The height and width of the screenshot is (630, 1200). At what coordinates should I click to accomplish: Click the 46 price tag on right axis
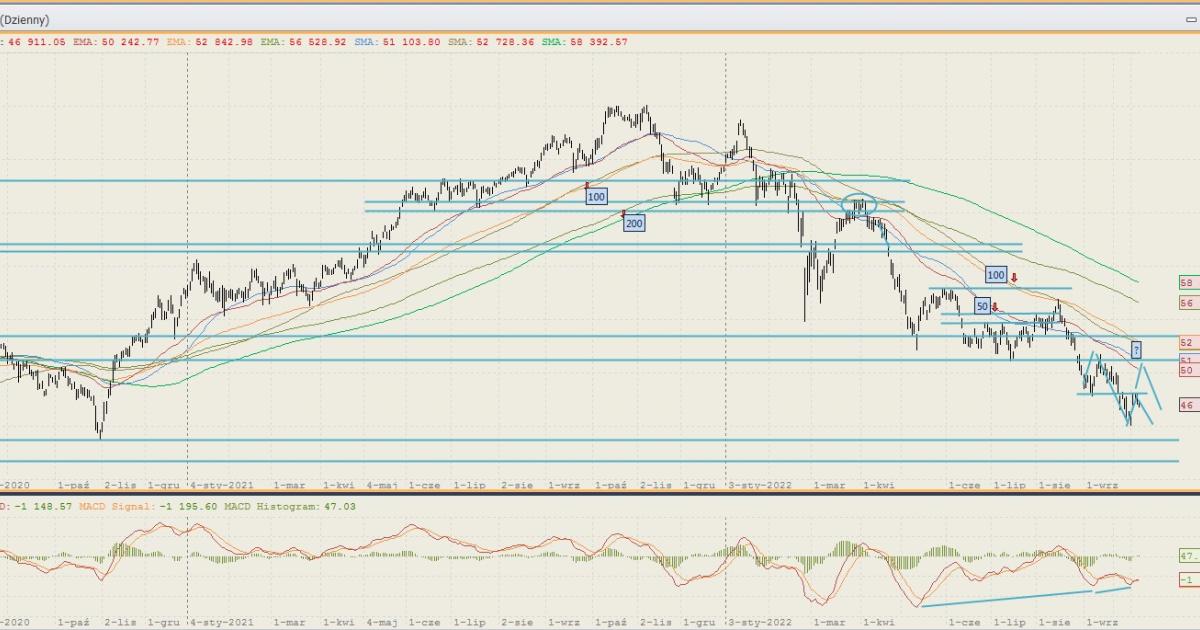point(1188,405)
